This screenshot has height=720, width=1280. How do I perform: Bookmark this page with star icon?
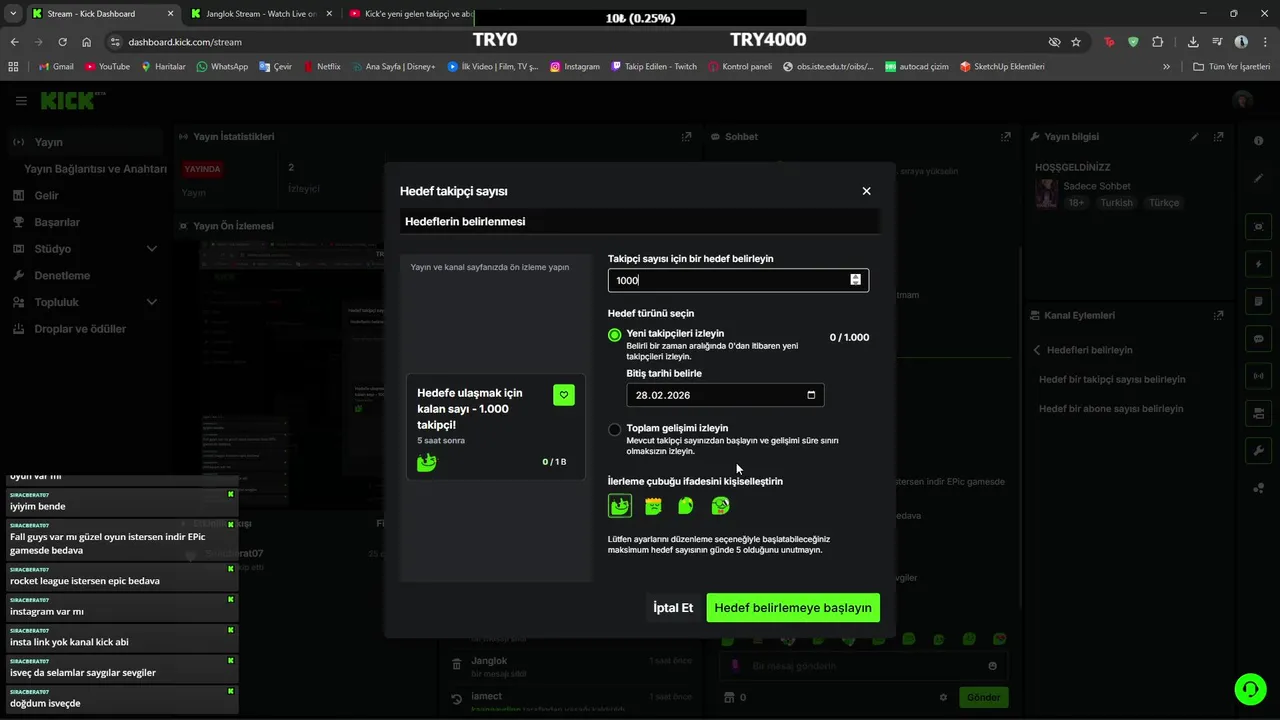tap(1076, 42)
